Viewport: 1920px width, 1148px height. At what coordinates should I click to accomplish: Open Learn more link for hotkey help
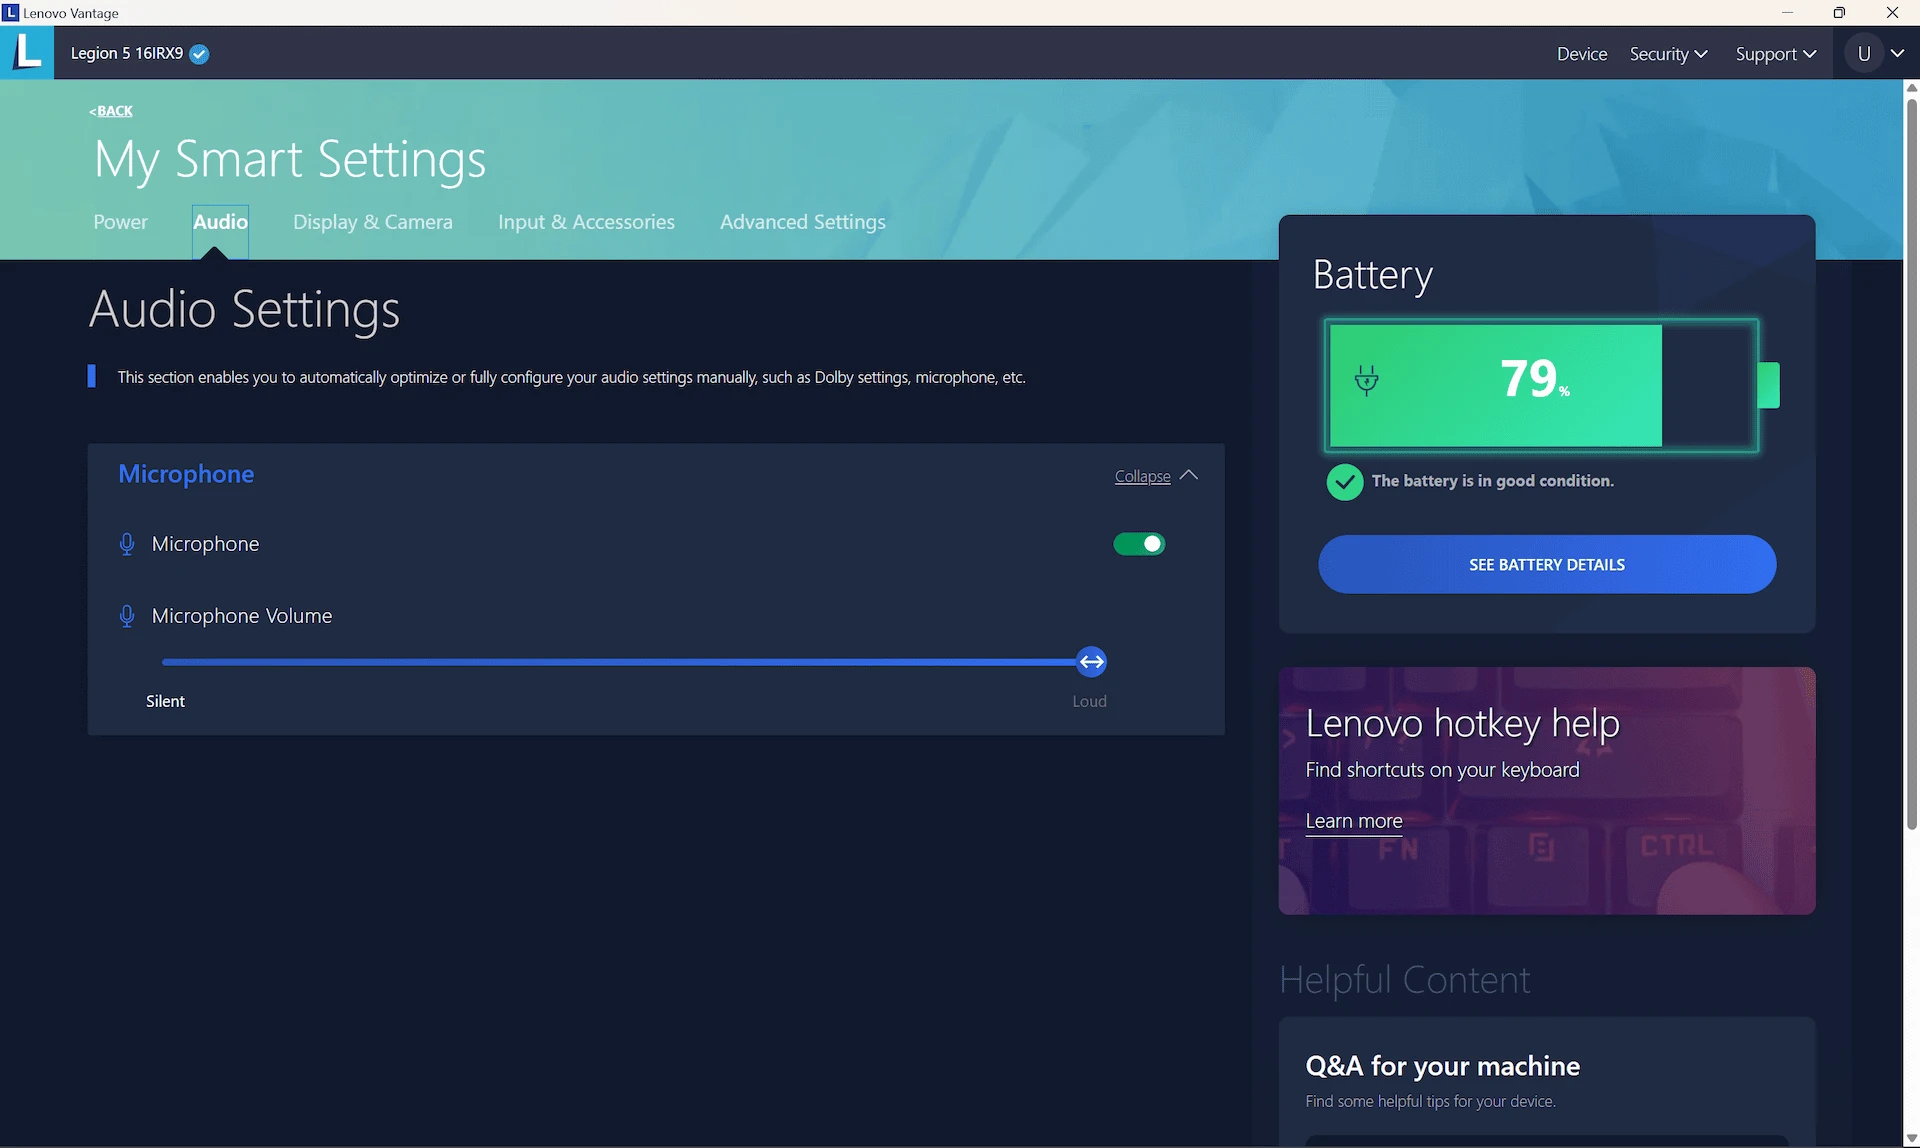click(x=1354, y=821)
